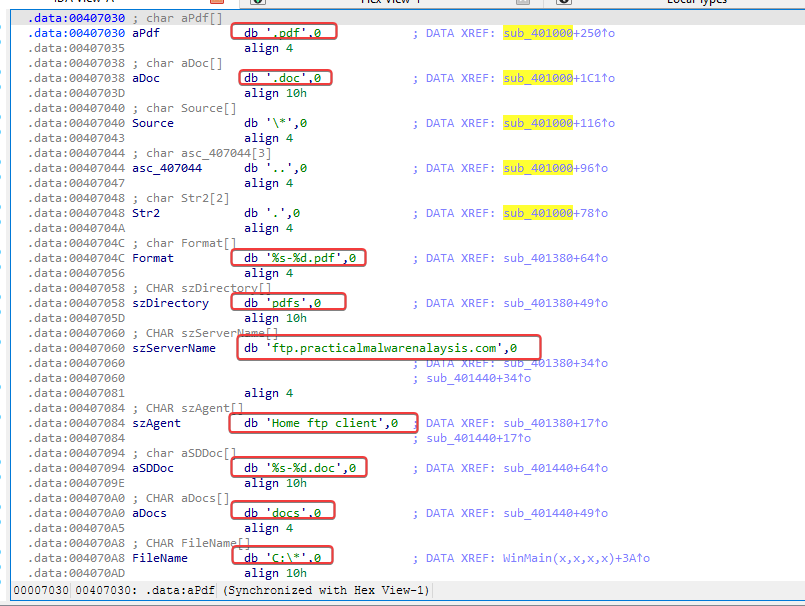Select the db '.doc',0 string definition
805x606 pixels.
283,78
